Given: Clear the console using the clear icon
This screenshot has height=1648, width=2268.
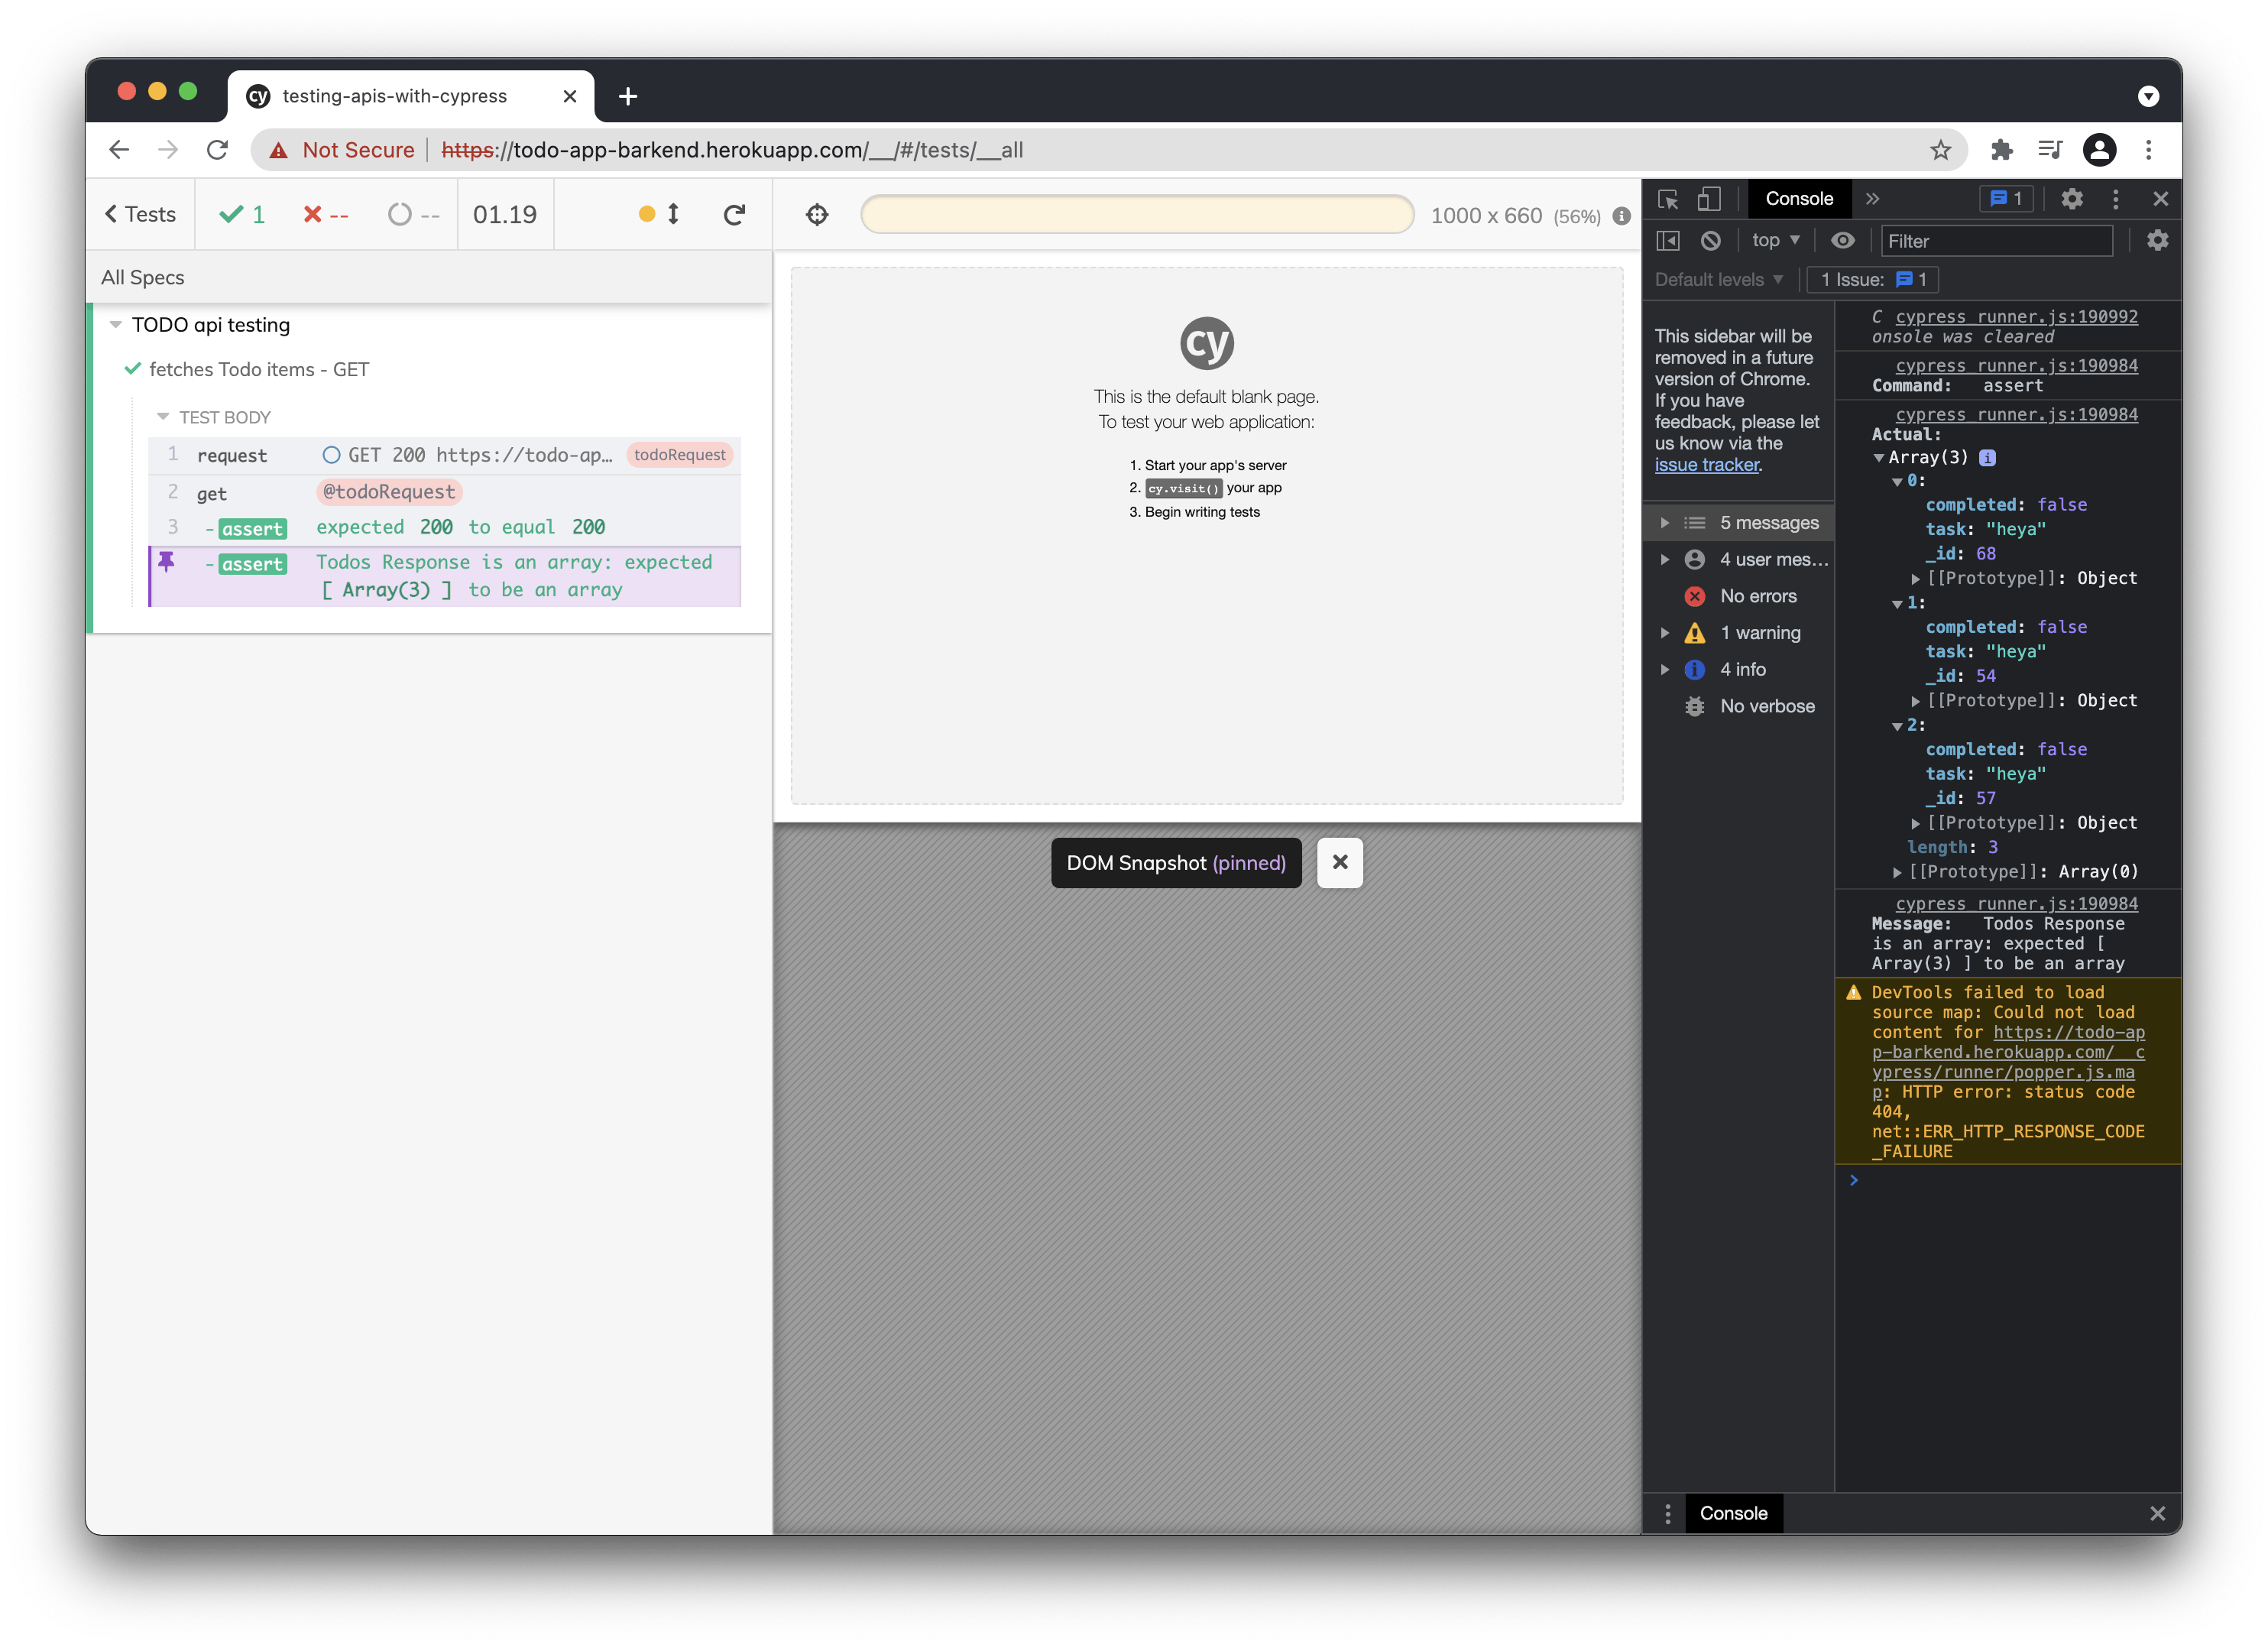Looking at the screenshot, I should click(x=1712, y=240).
